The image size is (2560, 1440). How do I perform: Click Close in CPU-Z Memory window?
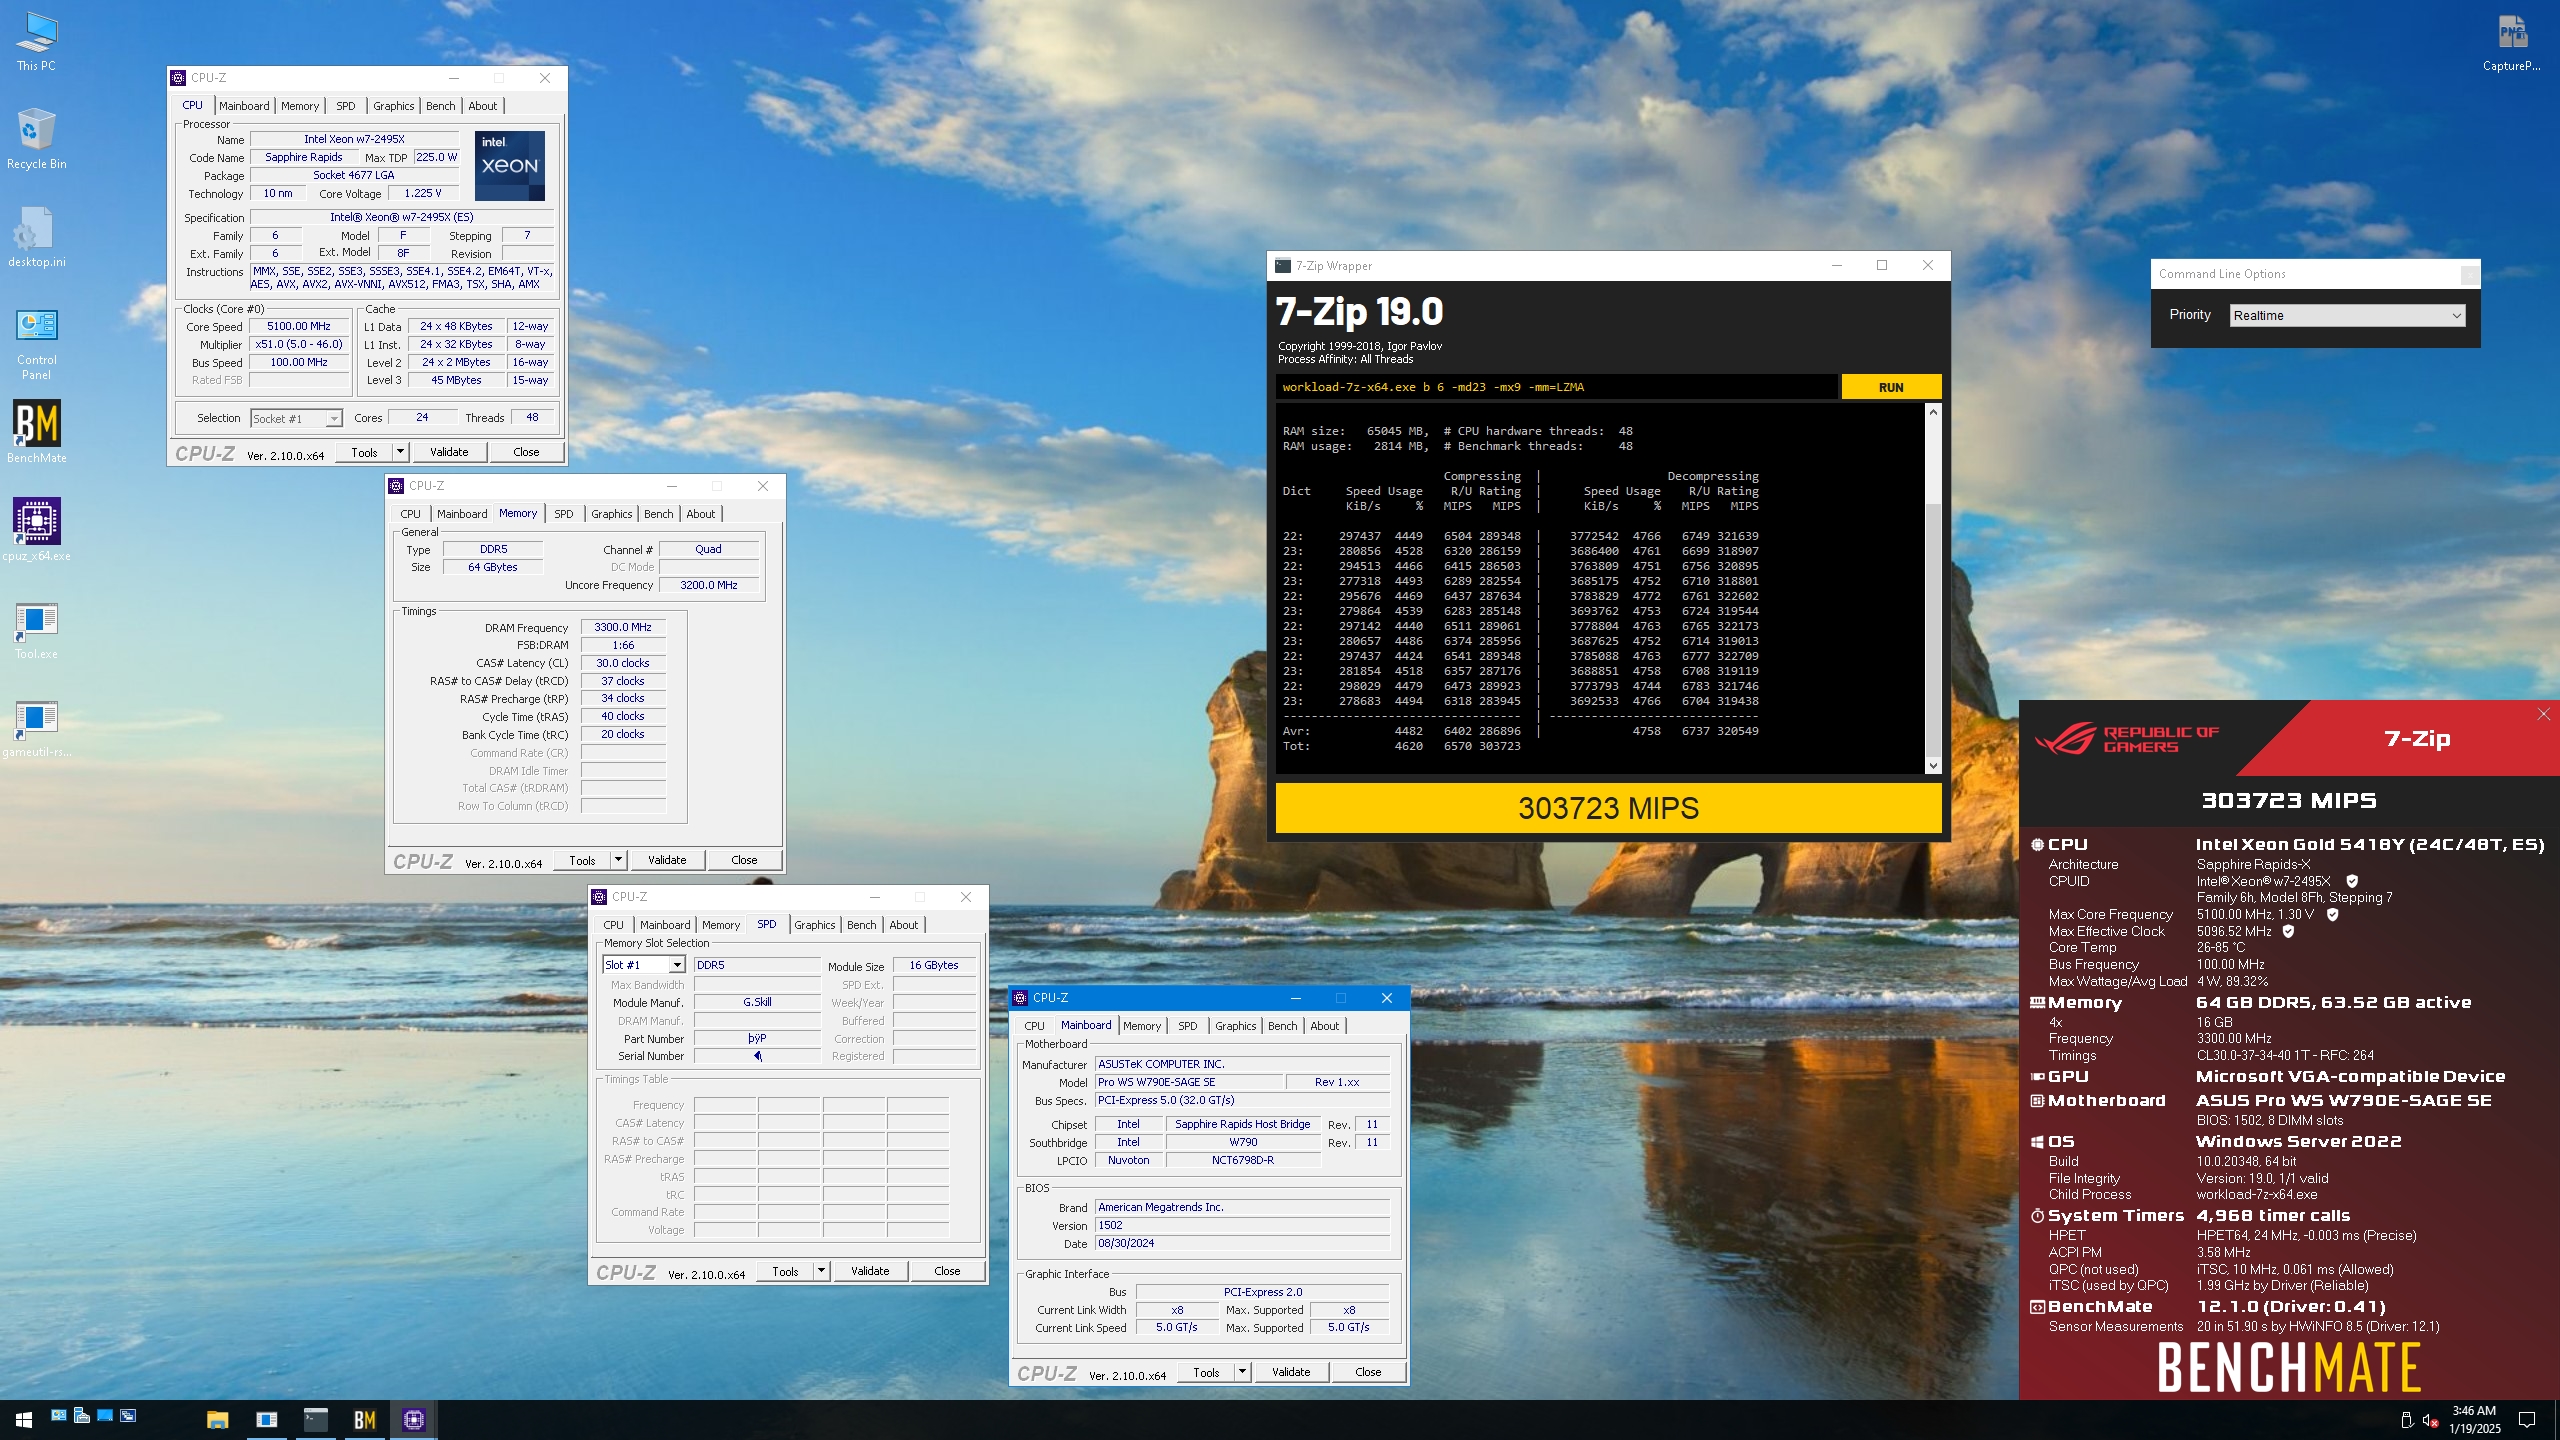[744, 860]
